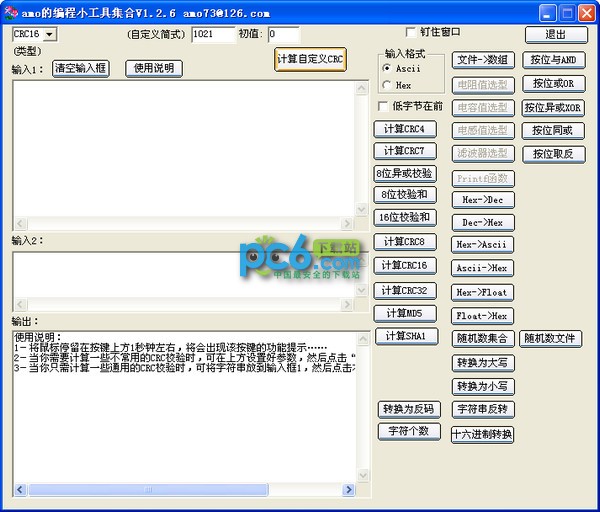Click the 转换为反码 ones' complement button
The height and width of the screenshot is (512, 600).
(409, 409)
